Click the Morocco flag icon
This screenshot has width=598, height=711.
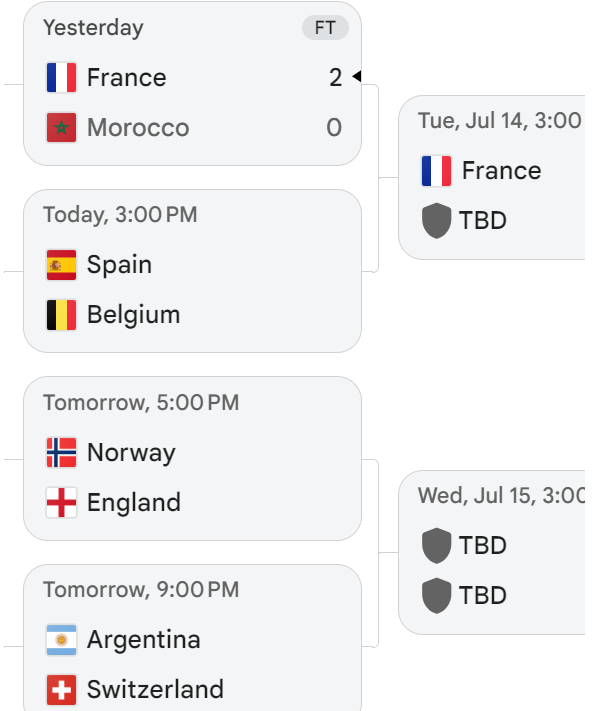pos(61,127)
